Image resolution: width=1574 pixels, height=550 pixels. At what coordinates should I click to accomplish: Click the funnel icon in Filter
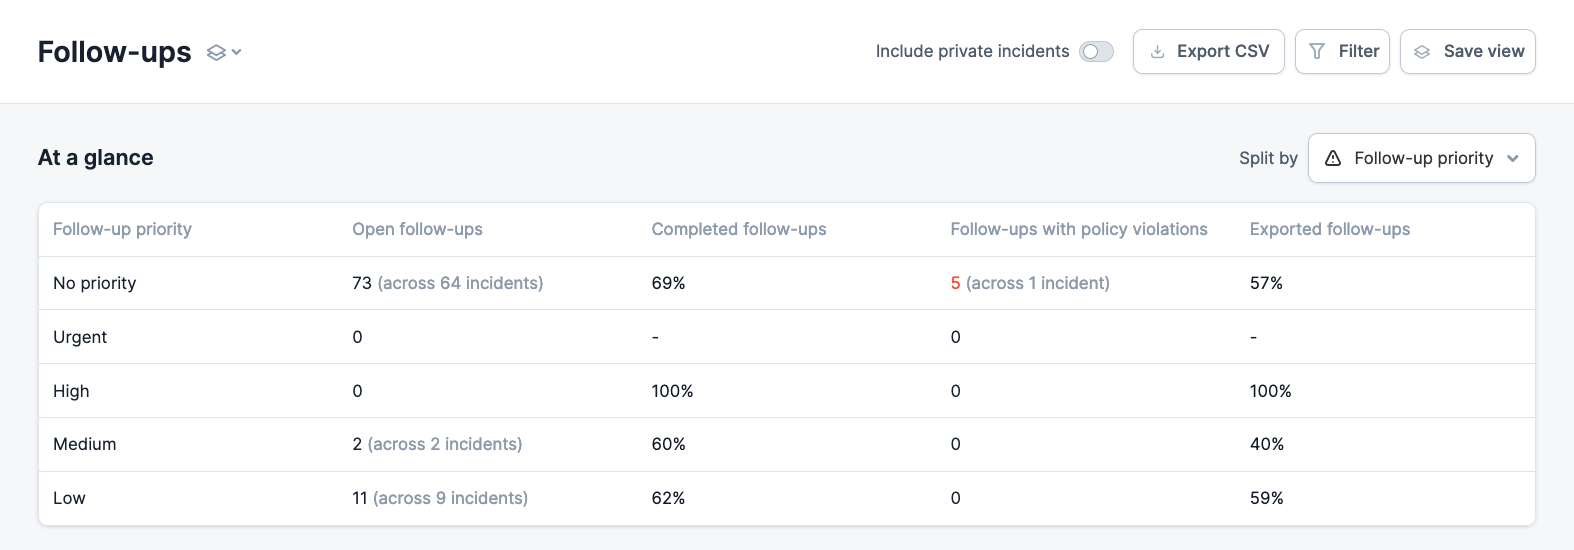coord(1317,52)
